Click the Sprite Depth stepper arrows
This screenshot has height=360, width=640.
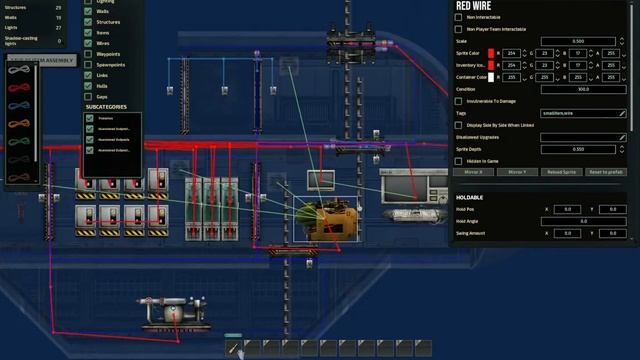(622, 149)
